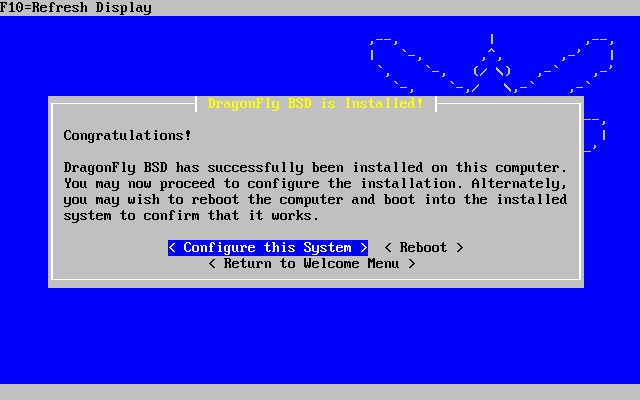Click the left angle bracket of Configure button
This screenshot has height=400, width=640.
(172, 248)
